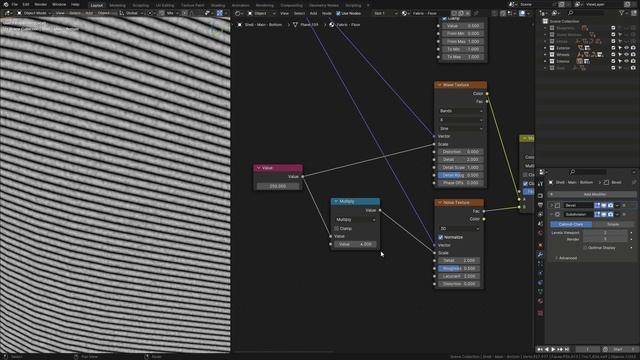Open the Help menu
Screen dimensions: 640x360
click(x=75, y=4)
